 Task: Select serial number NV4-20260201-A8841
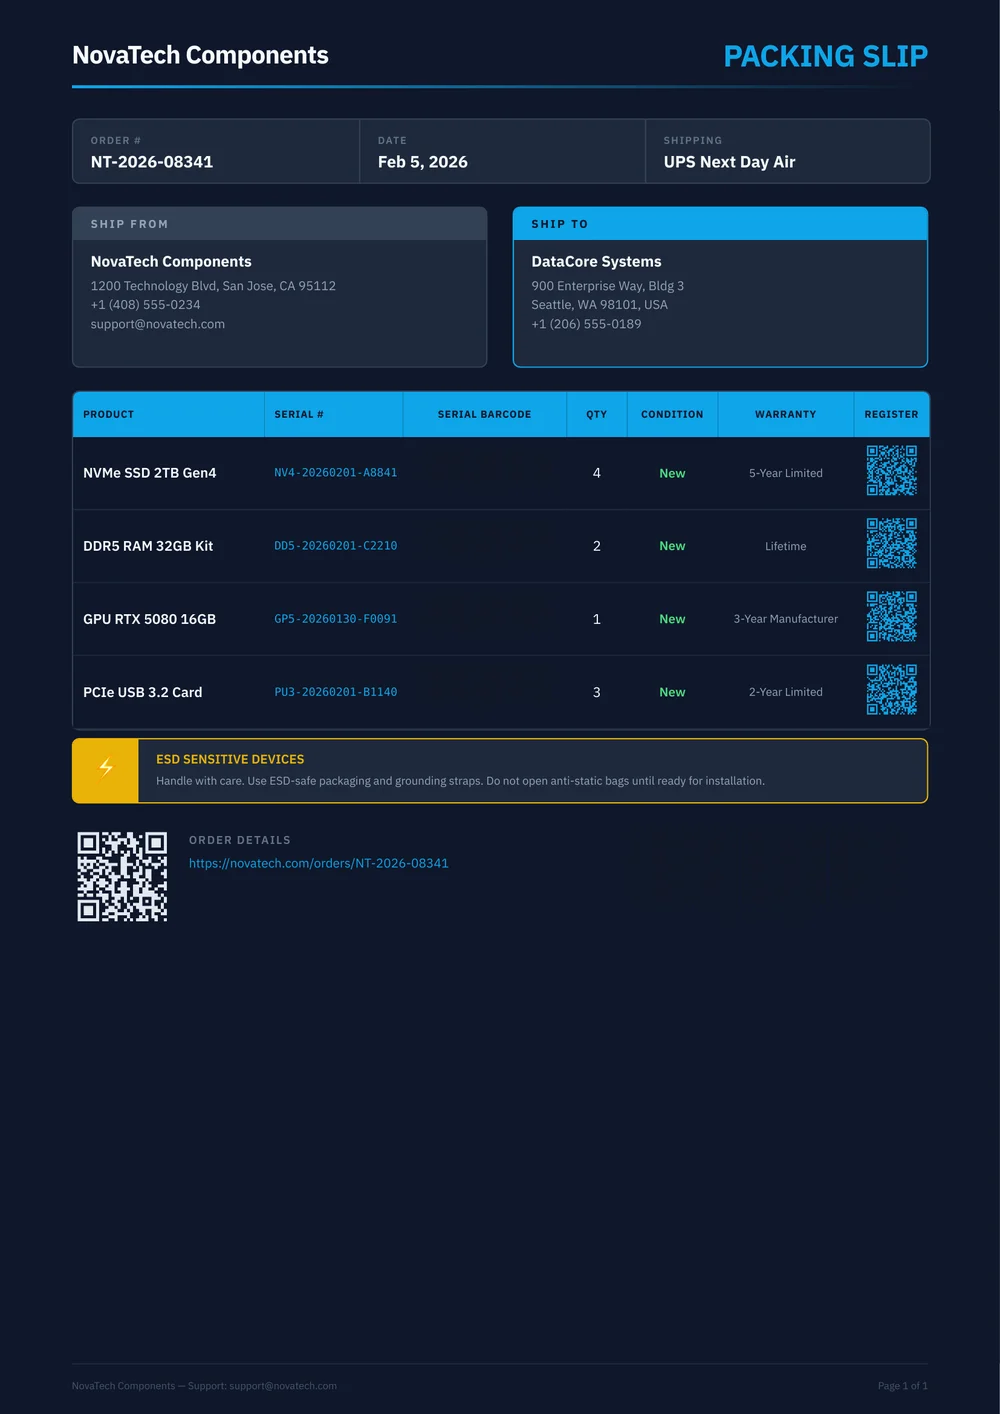[335, 473]
